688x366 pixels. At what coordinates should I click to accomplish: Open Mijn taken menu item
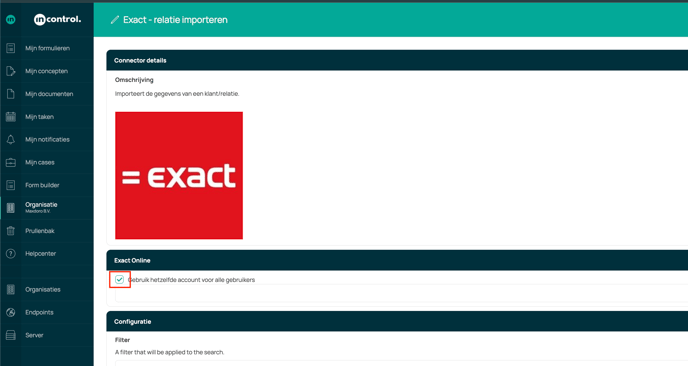pyautogui.click(x=39, y=117)
